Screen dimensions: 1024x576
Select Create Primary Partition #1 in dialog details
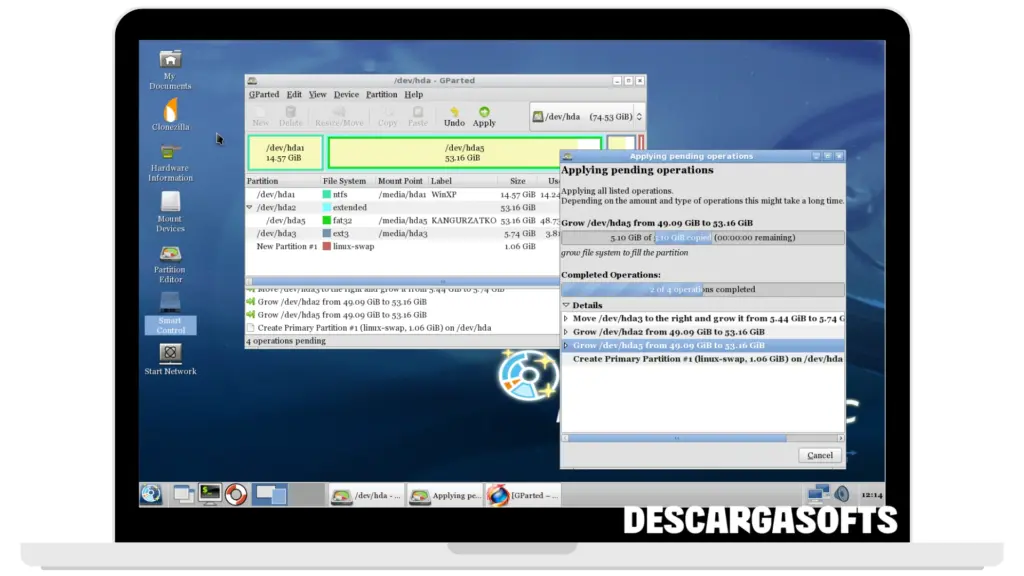click(x=703, y=359)
